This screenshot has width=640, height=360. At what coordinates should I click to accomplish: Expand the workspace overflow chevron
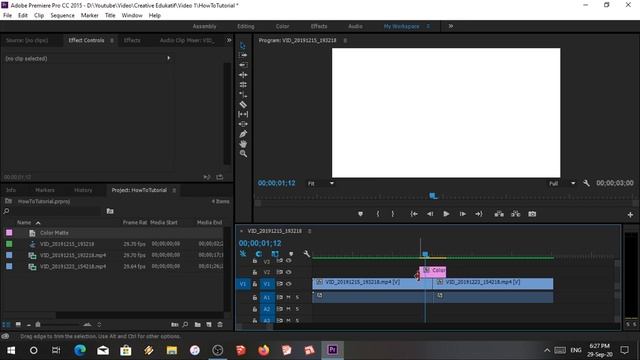point(451,26)
